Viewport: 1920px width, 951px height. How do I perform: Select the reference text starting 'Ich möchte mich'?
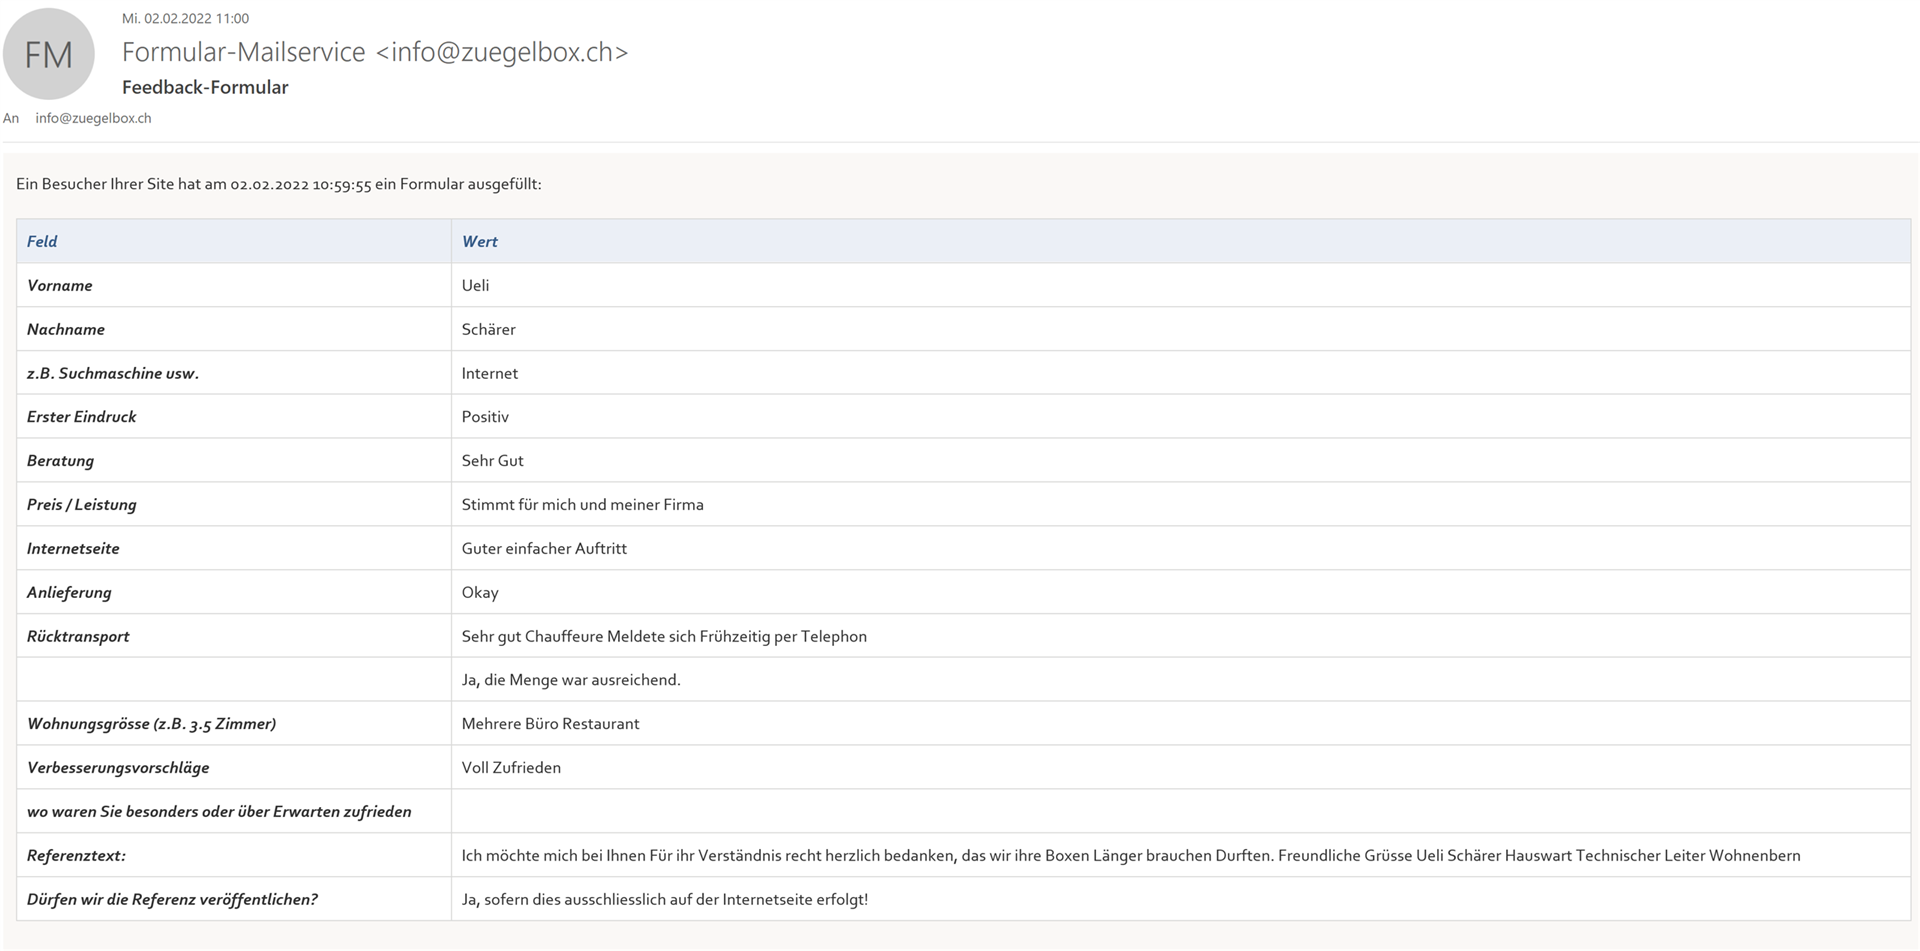pos(1131,856)
